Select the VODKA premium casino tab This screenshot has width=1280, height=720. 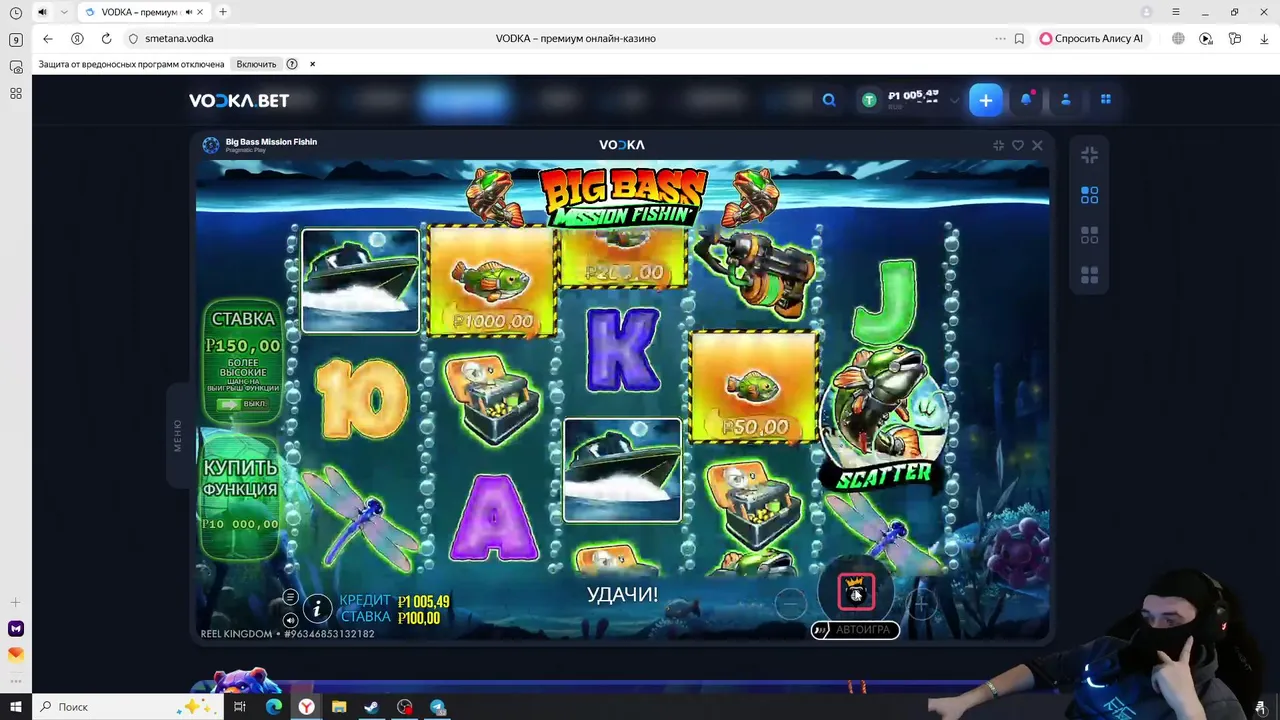143,12
